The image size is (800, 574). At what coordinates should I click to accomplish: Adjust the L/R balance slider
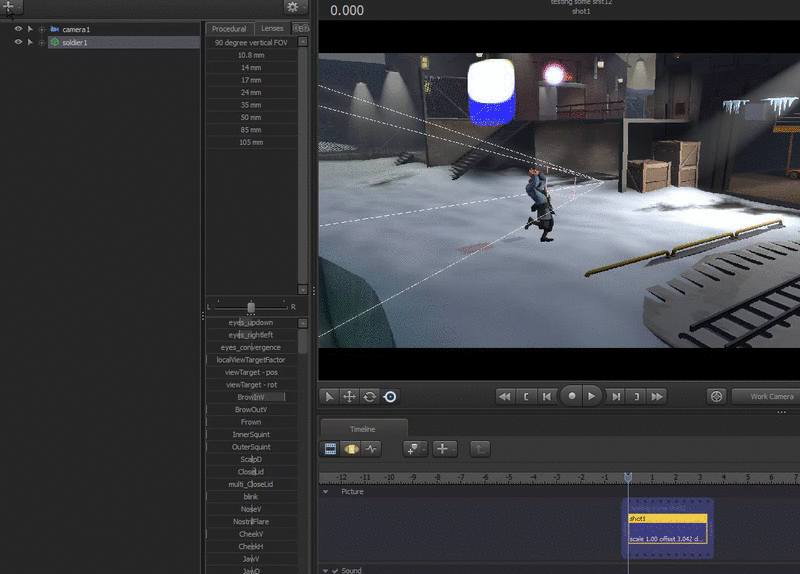click(251, 306)
